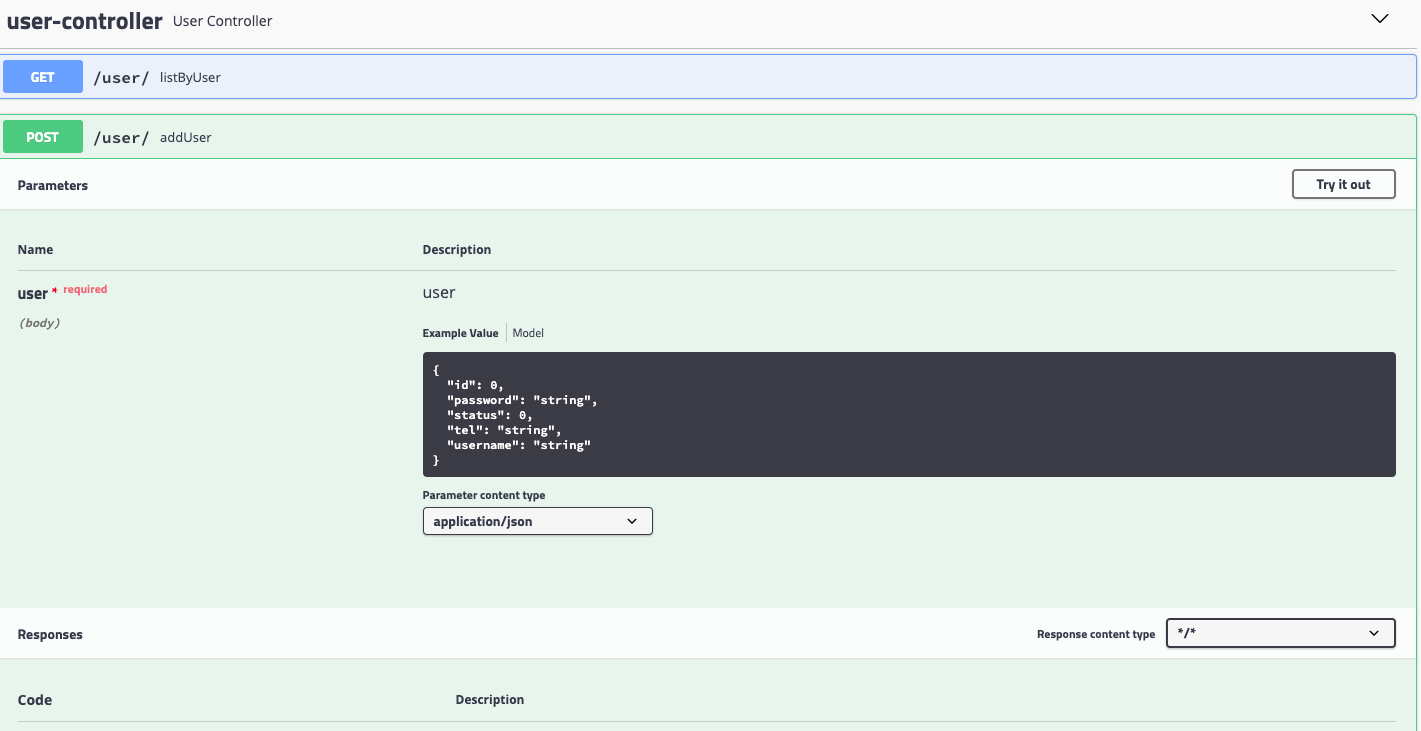Click the green POST method badge
The width and height of the screenshot is (1421, 731).
[43, 137]
